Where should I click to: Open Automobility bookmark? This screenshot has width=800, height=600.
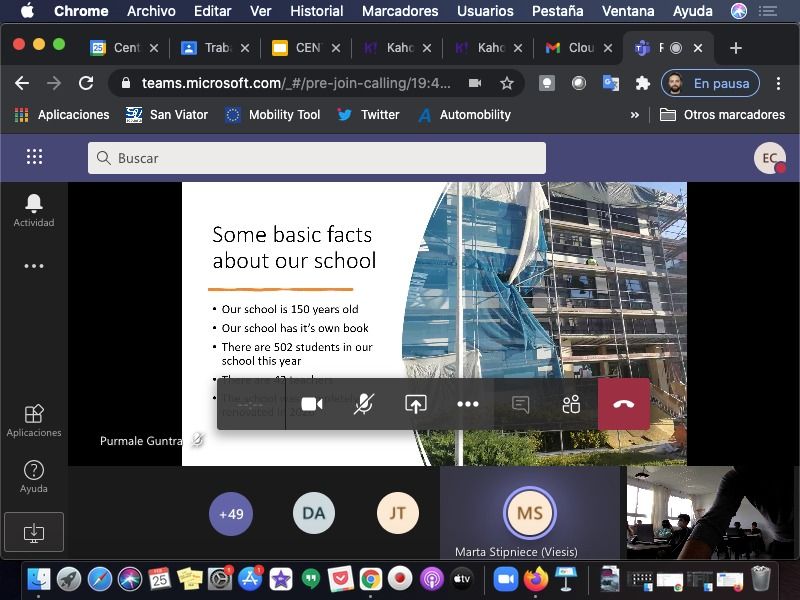tap(464, 115)
